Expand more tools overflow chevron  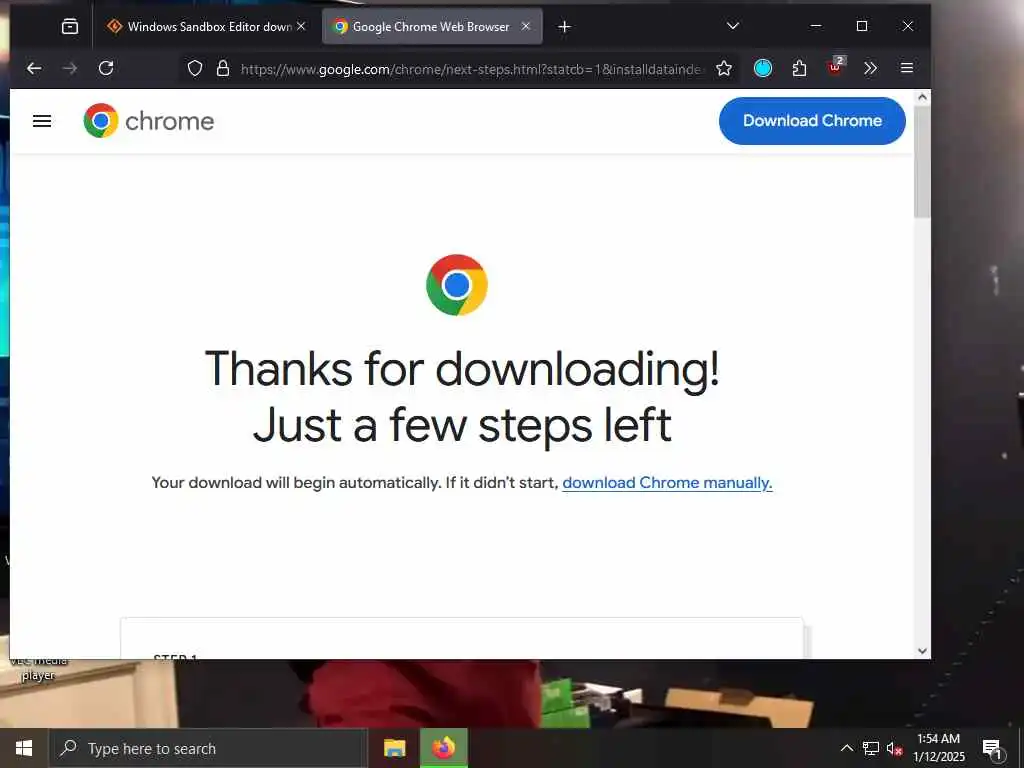[x=871, y=68]
